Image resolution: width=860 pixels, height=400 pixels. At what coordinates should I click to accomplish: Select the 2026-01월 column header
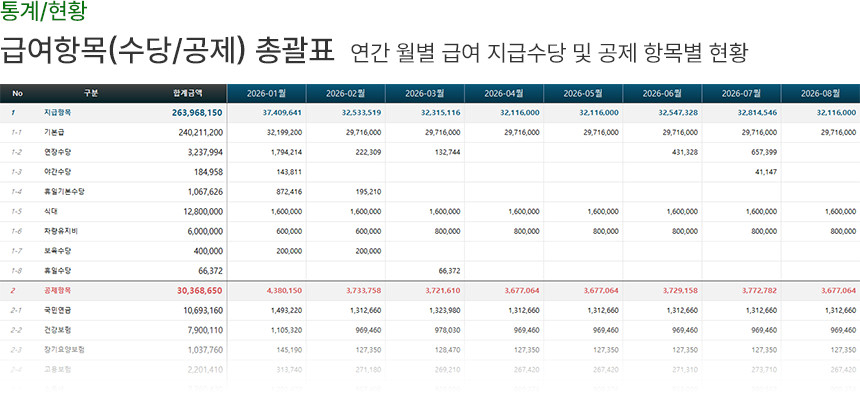(x=266, y=94)
